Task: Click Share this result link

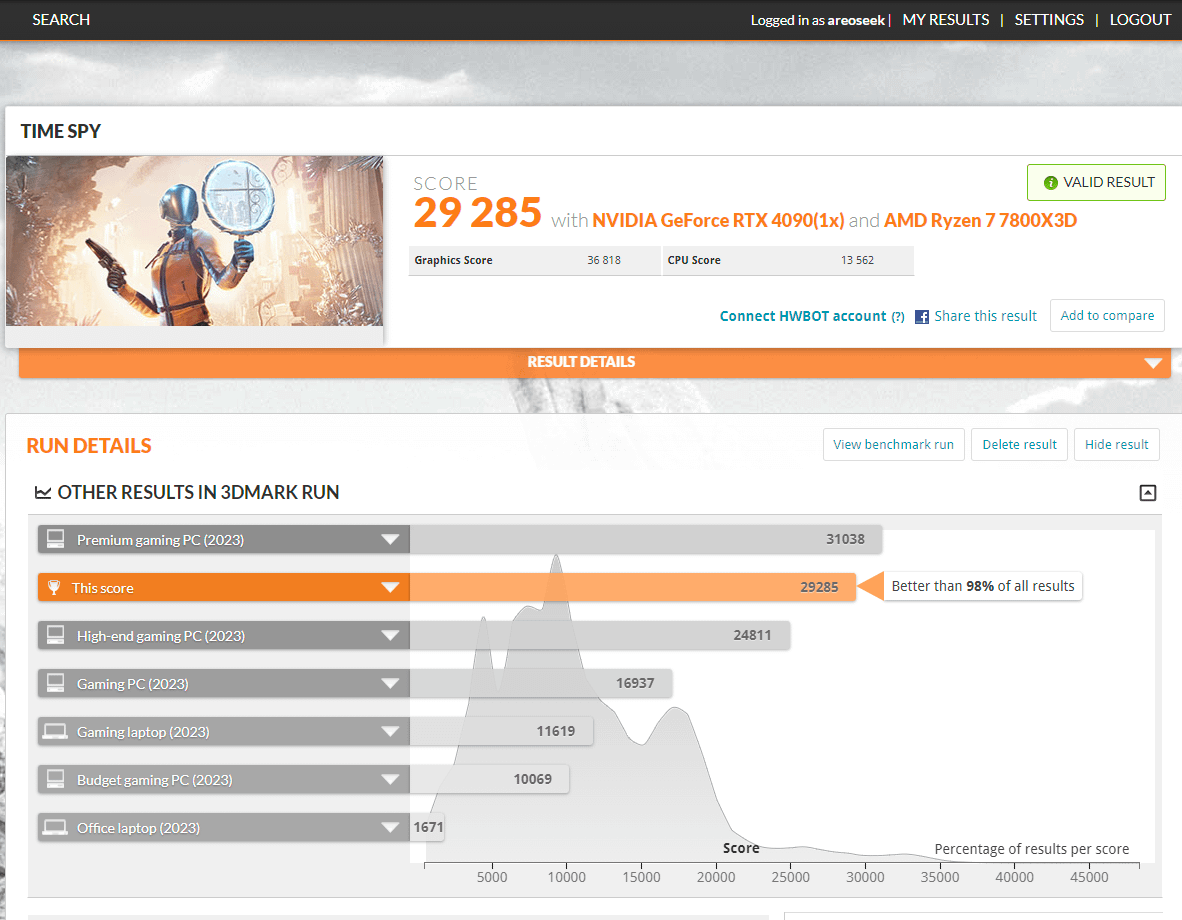Action: pos(985,316)
